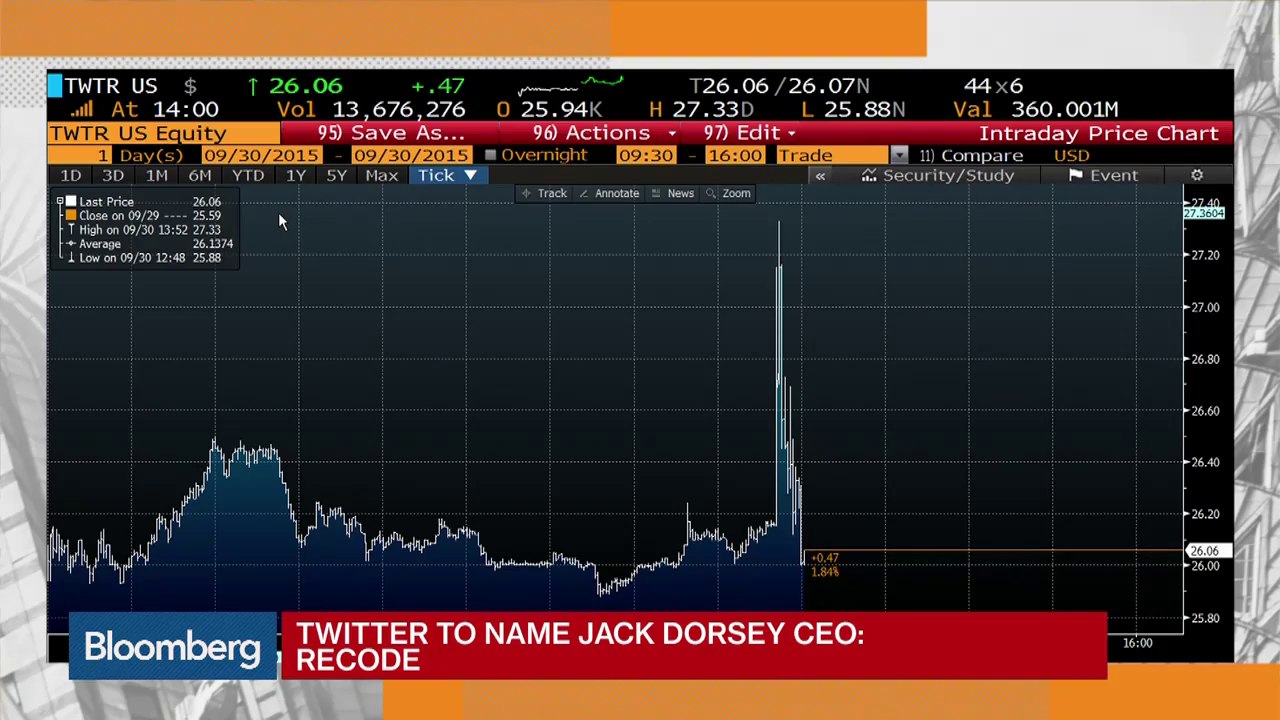Open the Tick interval dropdown
The width and height of the screenshot is (1280, 720).
pyautogui.click(x=447, y=175)
